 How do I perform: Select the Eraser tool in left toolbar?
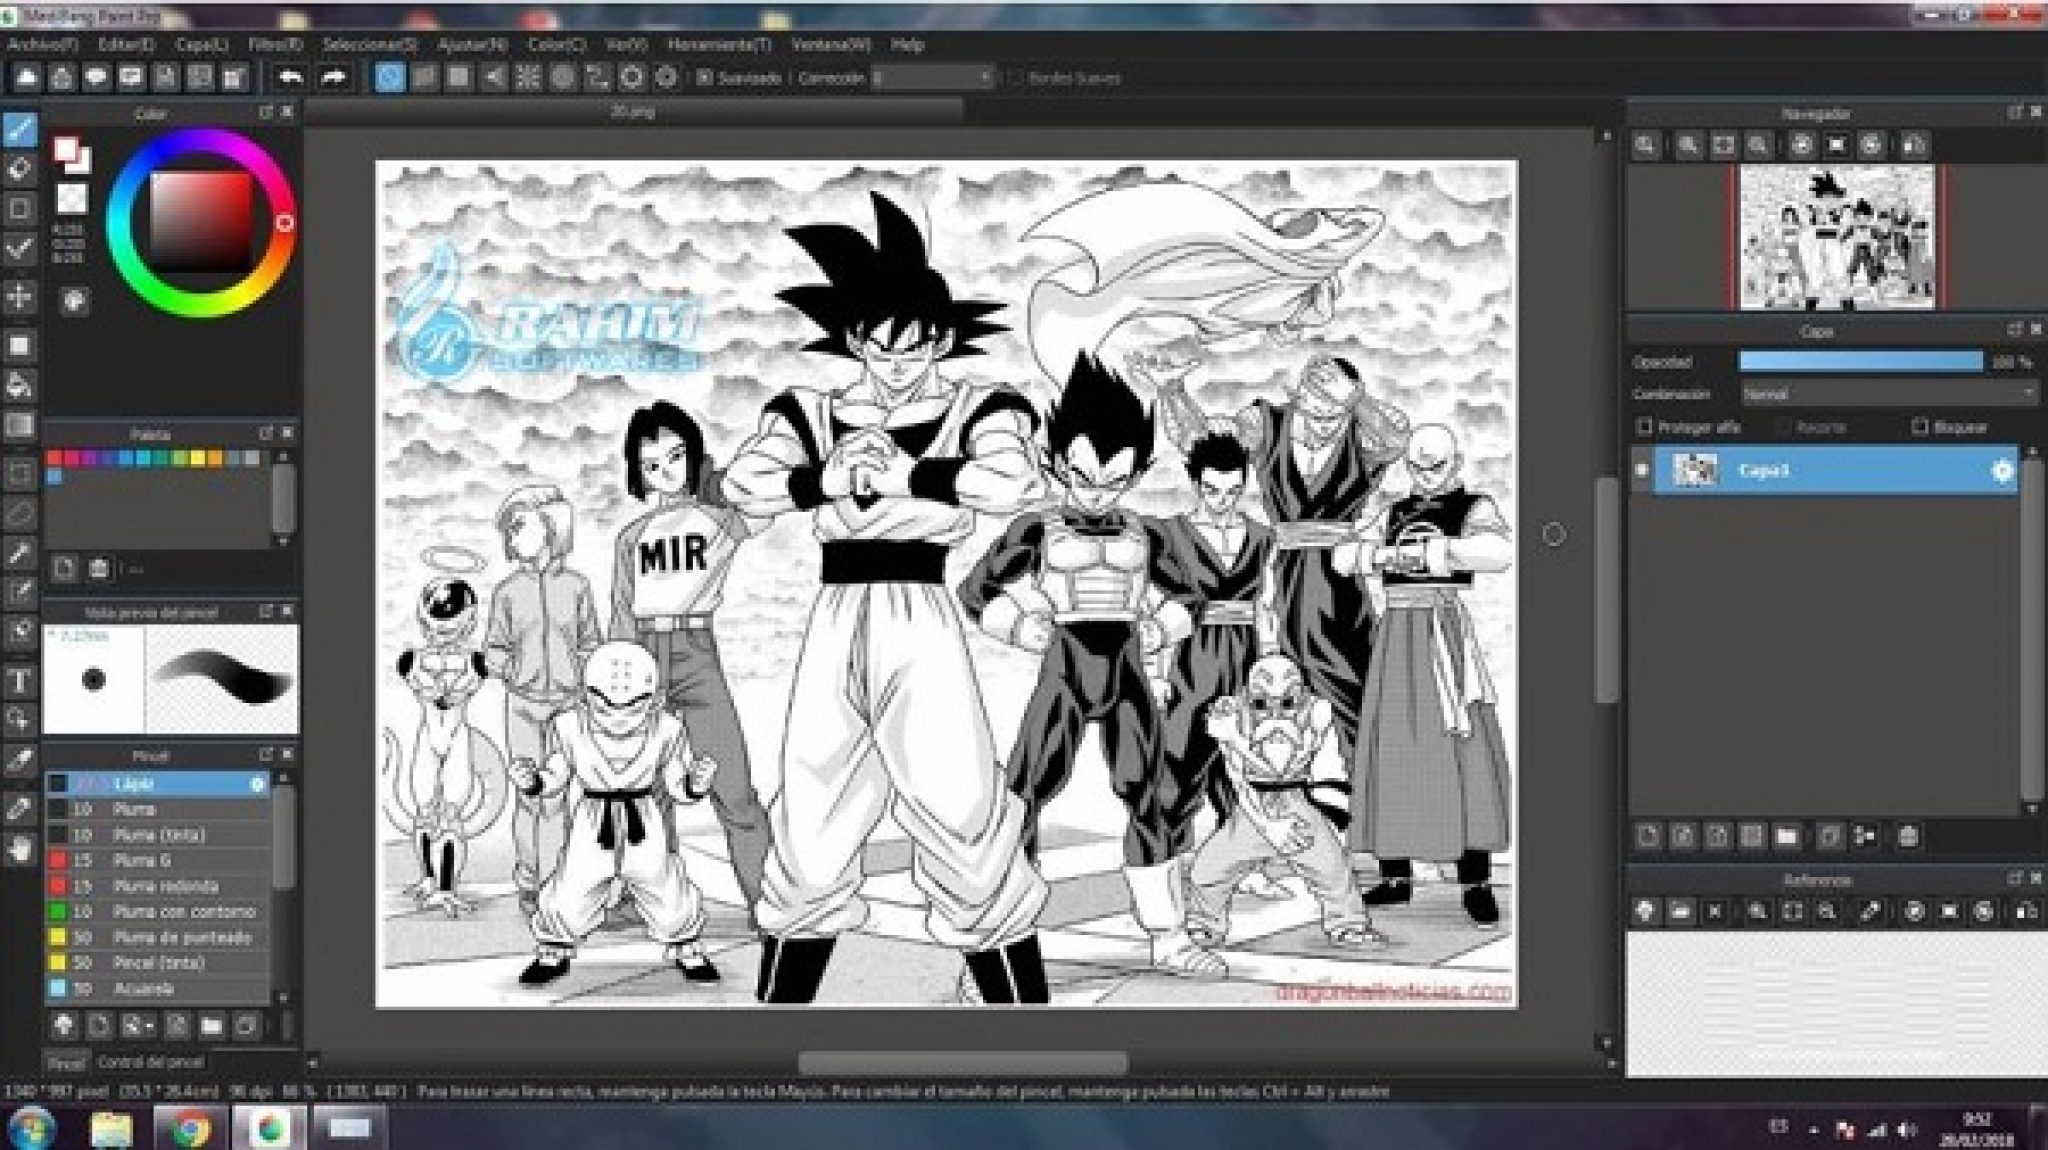(x=19, y=169)
